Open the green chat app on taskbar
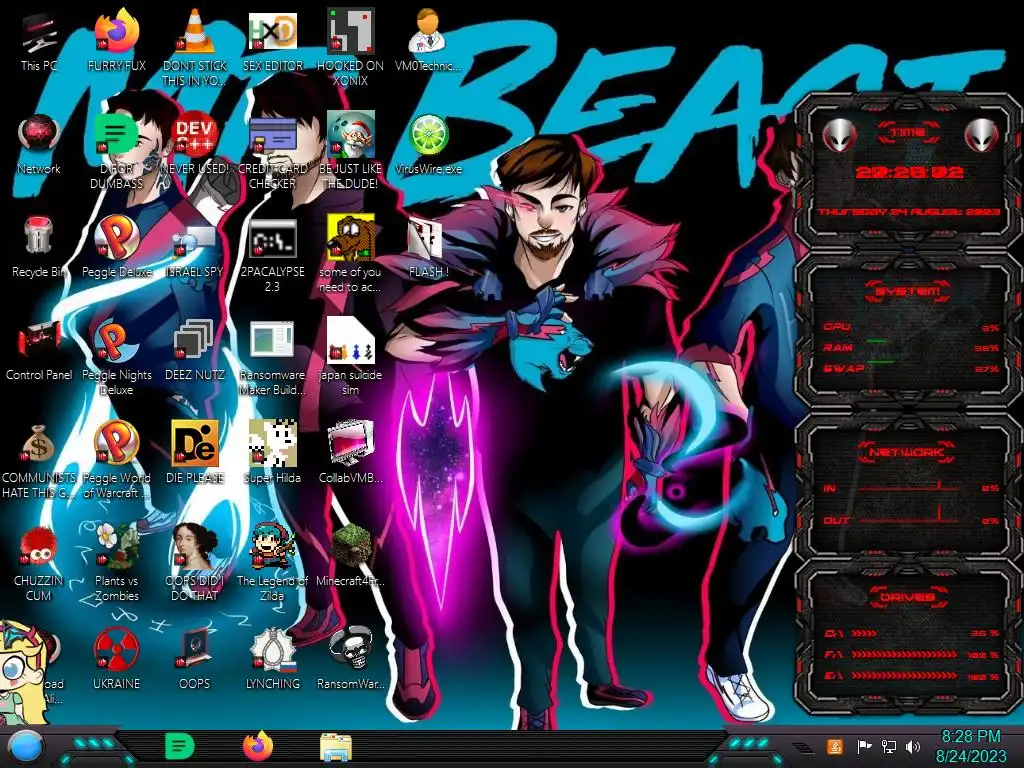1024x768 pixels. pos(180,746)
